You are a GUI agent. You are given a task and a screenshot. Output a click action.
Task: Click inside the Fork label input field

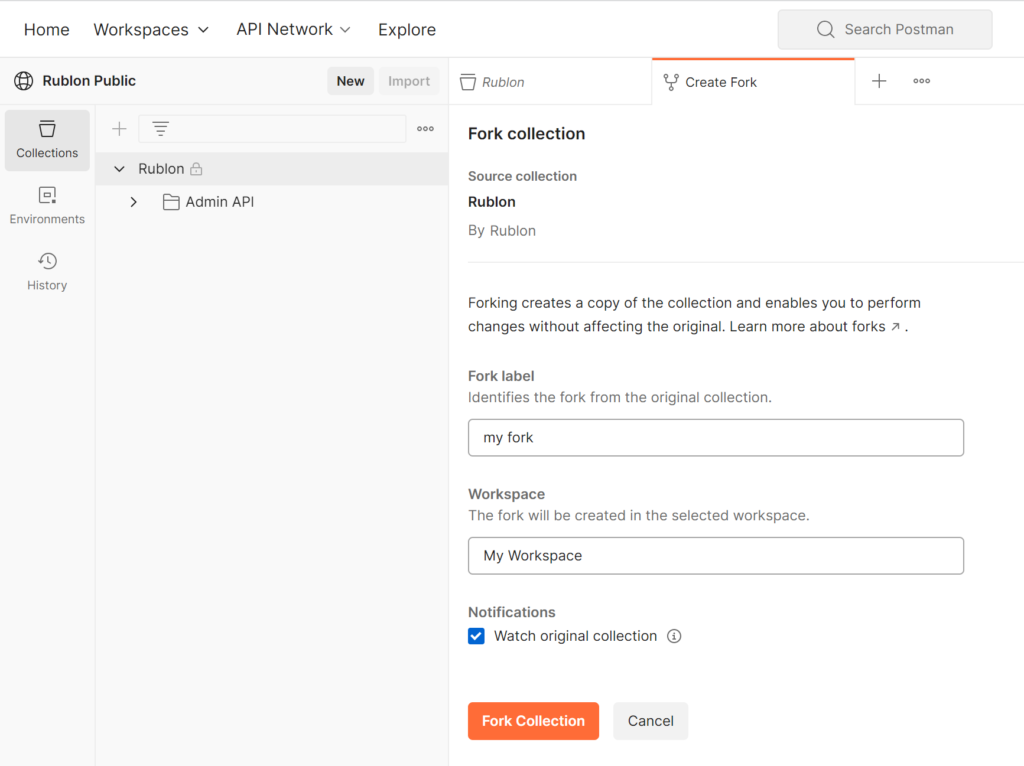tap(715, 437)
